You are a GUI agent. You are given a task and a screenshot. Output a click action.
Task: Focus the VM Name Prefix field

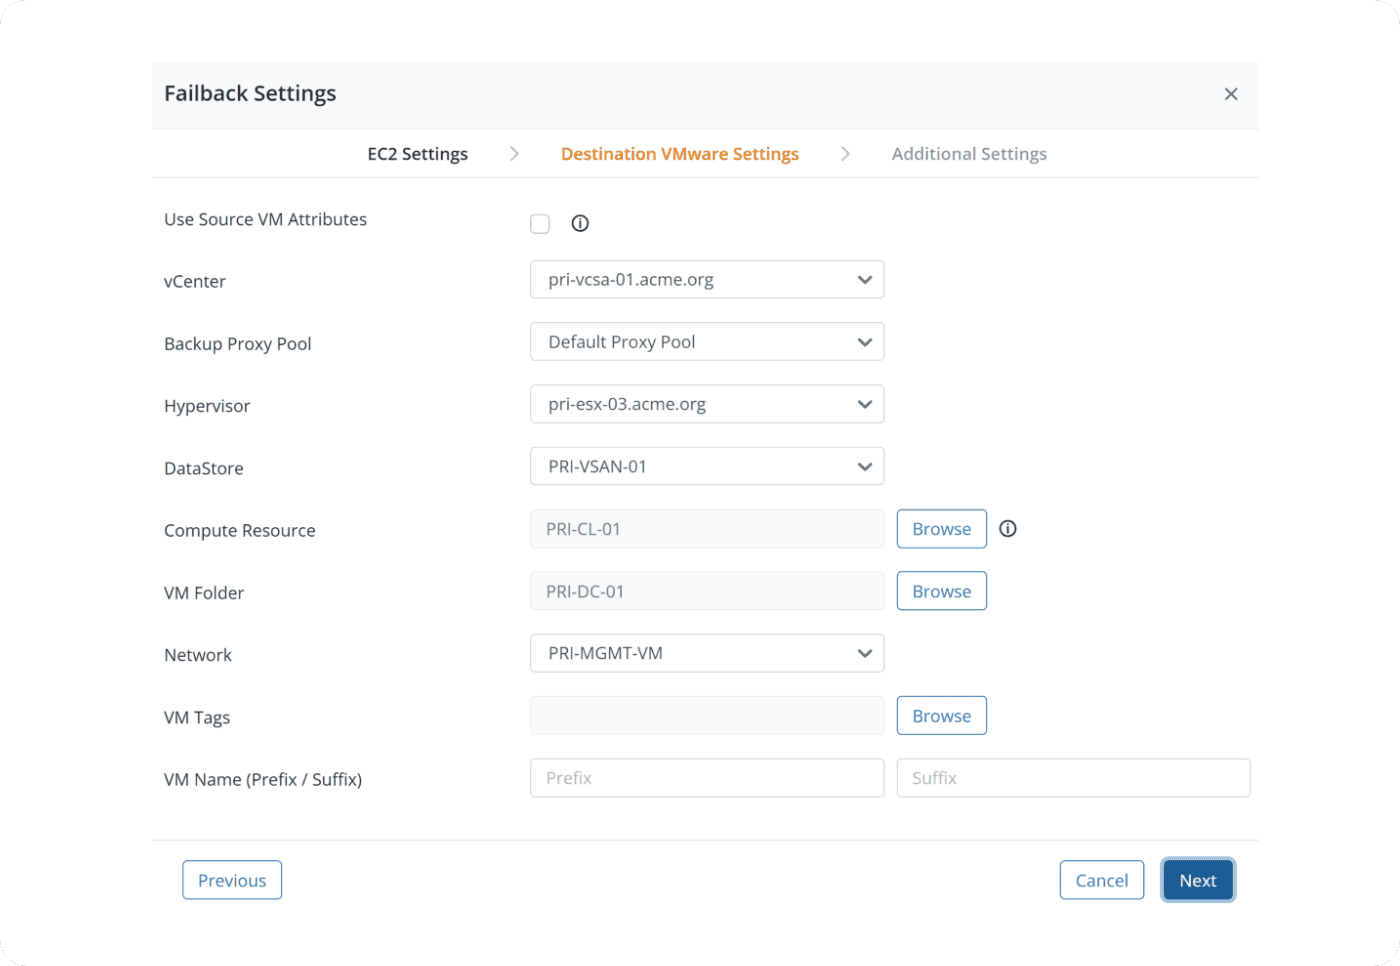click(706, 778)
